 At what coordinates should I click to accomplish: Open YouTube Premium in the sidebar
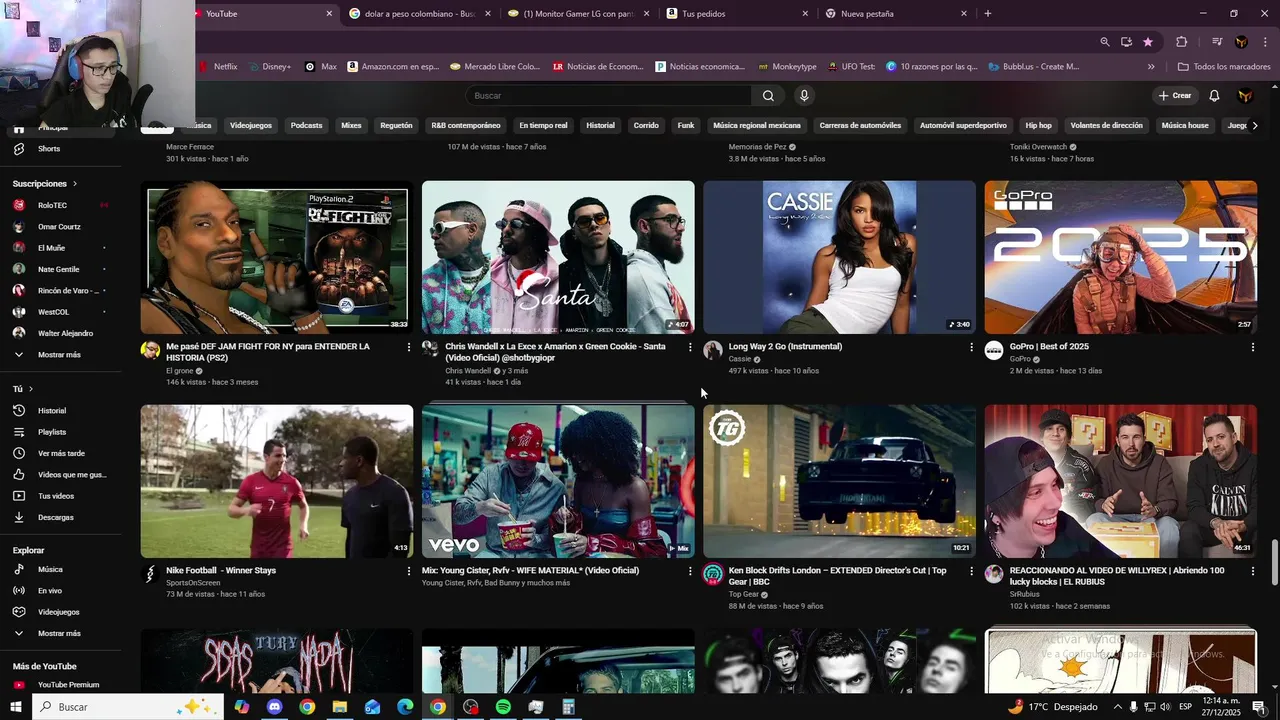(x=66, y=685)
